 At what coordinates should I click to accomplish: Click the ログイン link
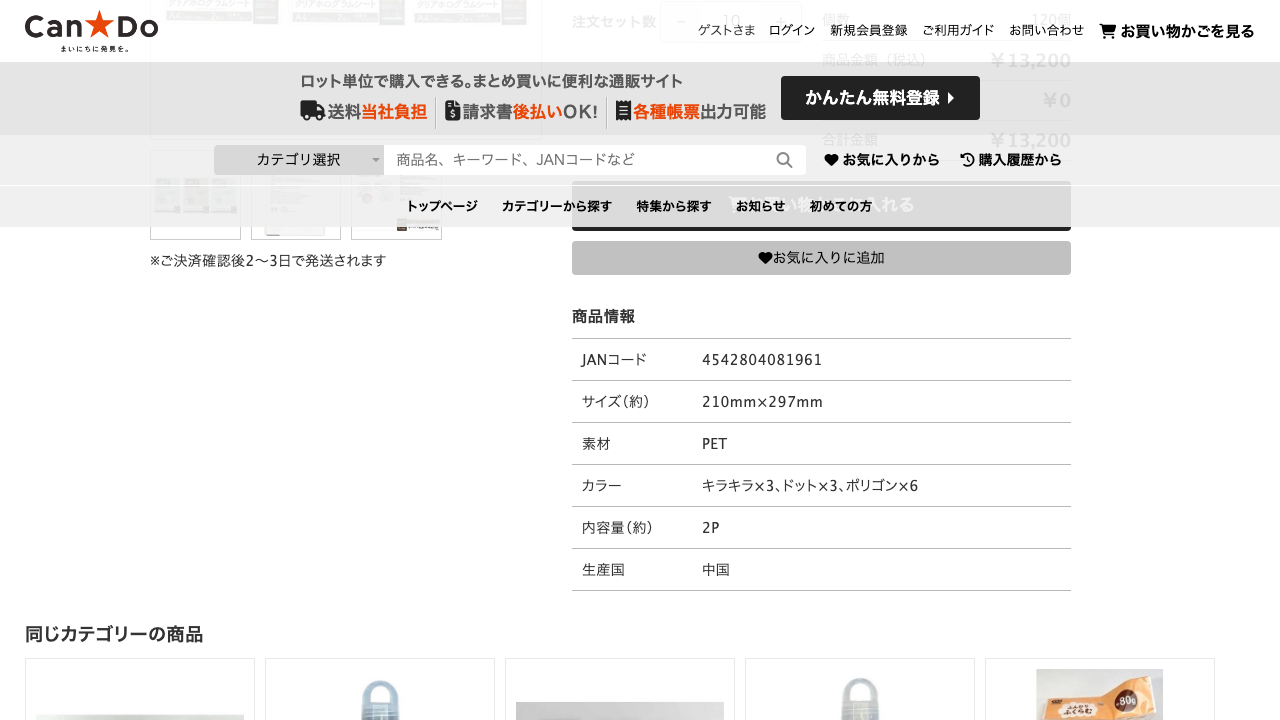click(792, 30)
